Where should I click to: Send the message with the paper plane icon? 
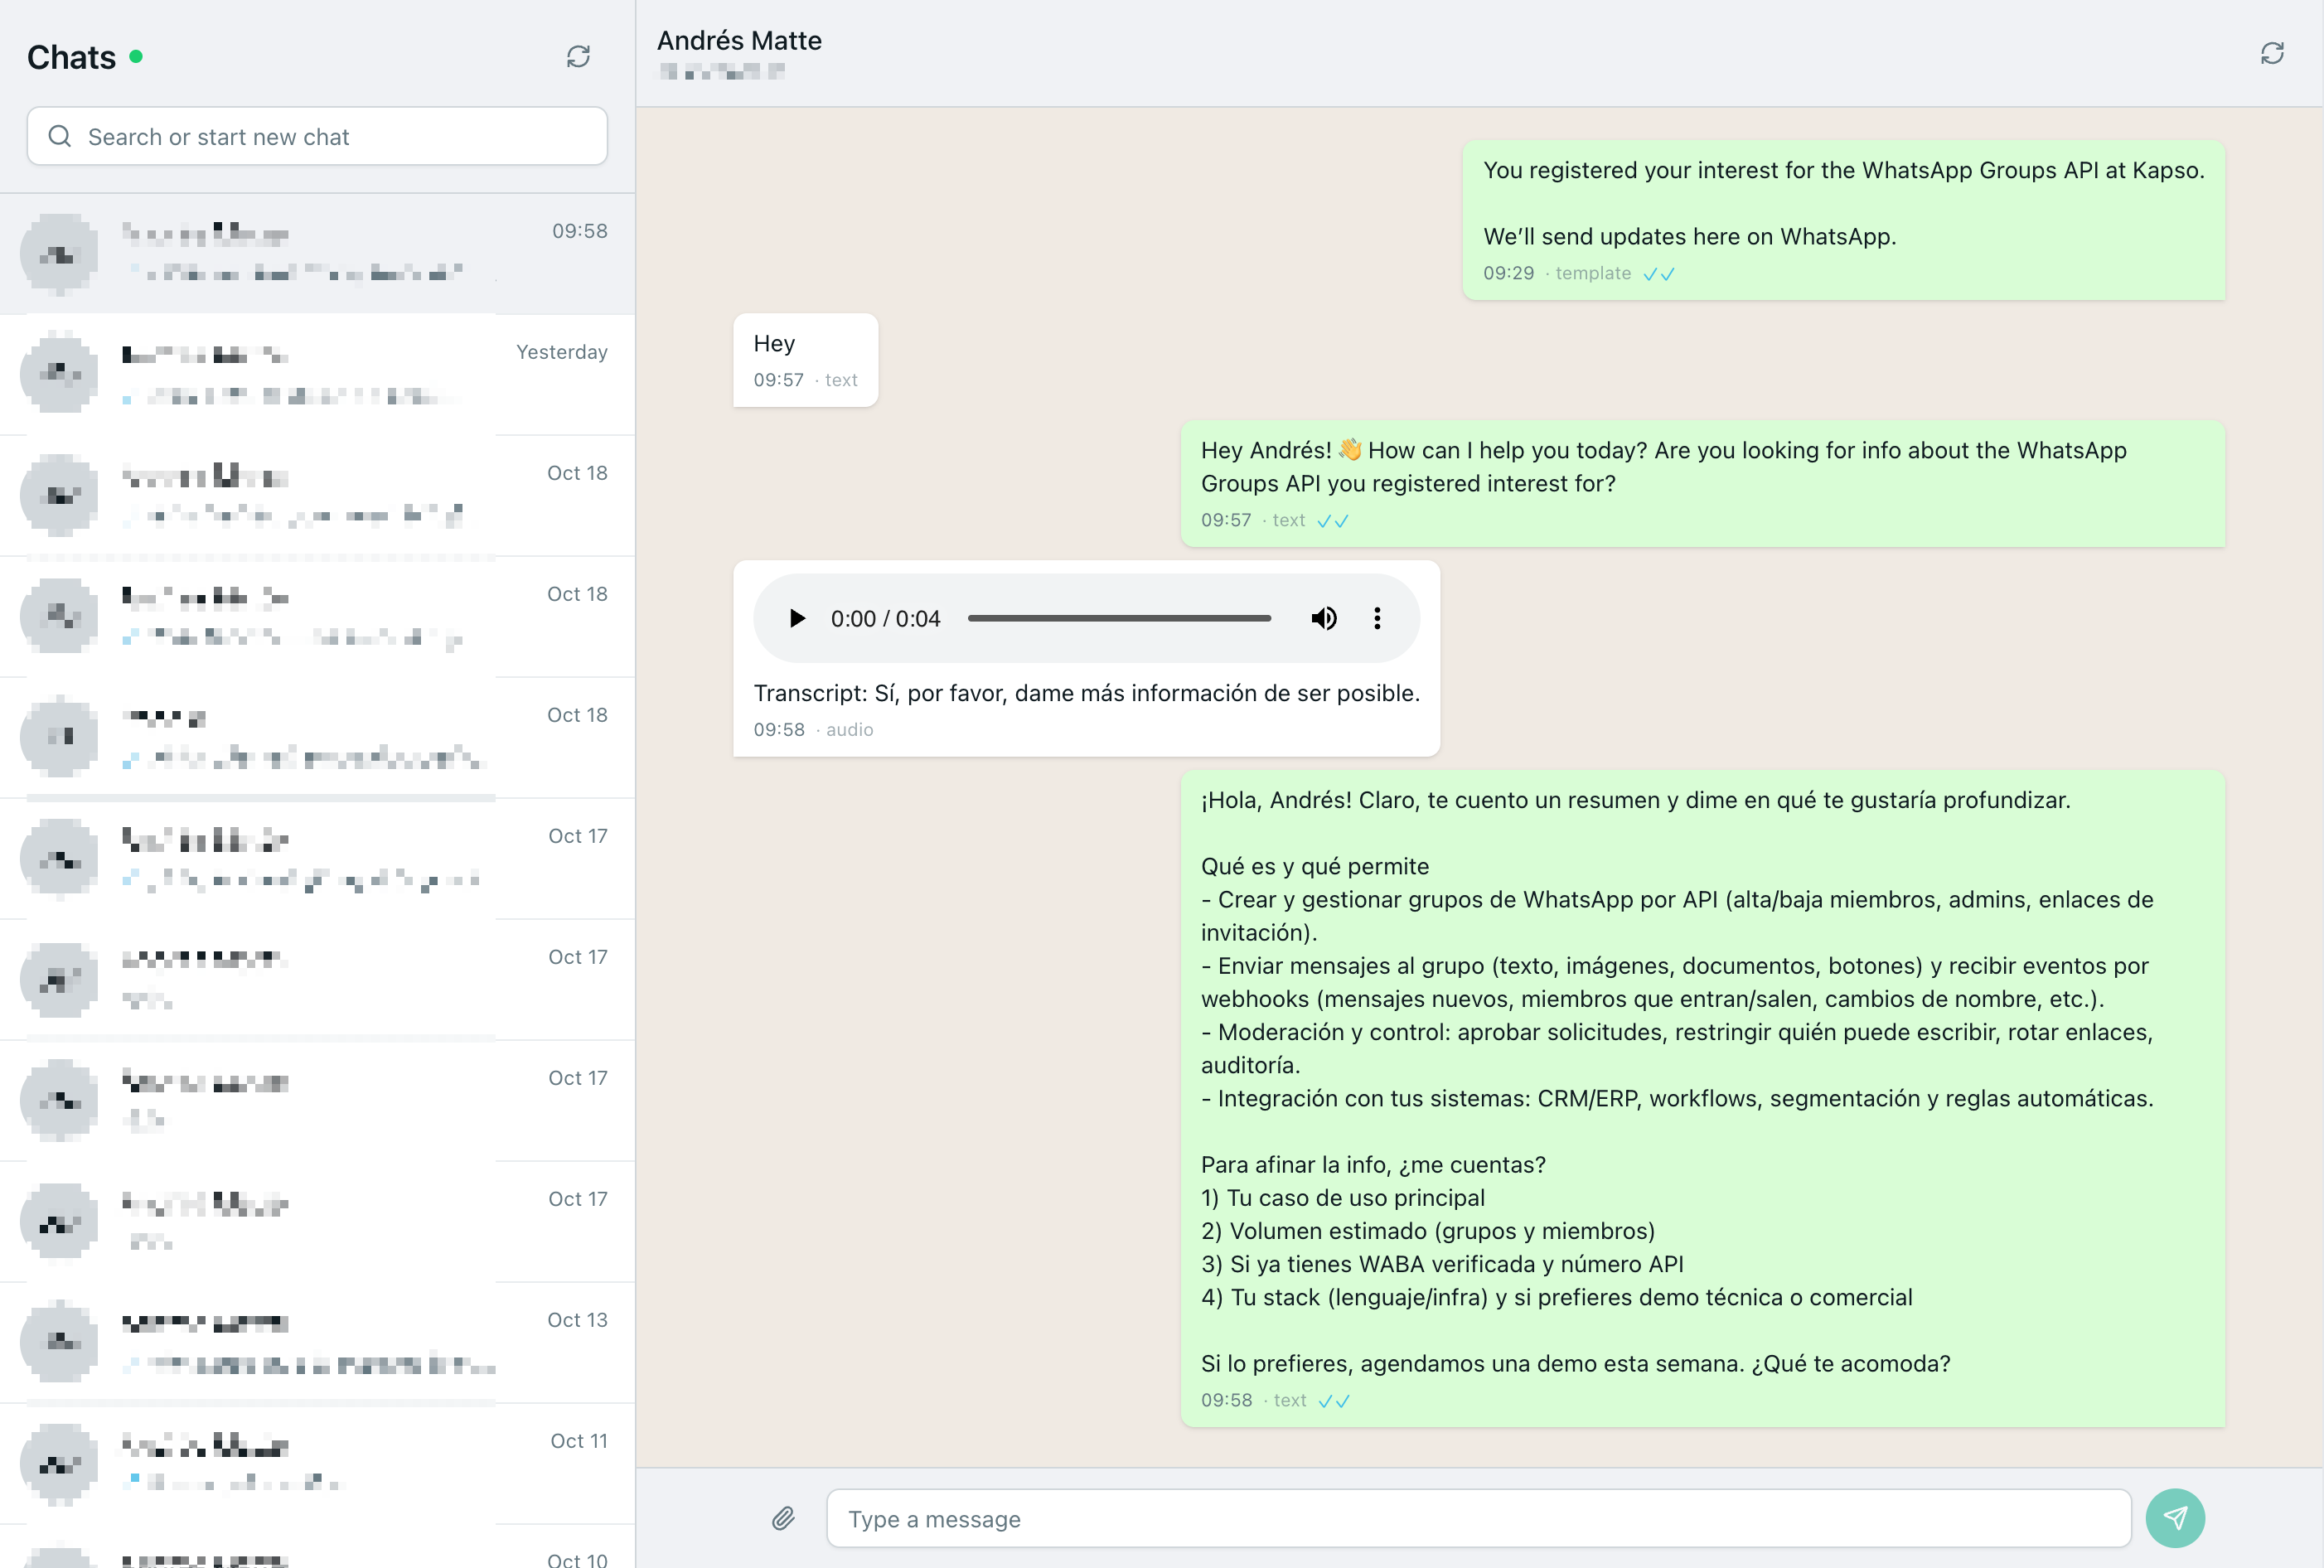pos(2176,1518)
